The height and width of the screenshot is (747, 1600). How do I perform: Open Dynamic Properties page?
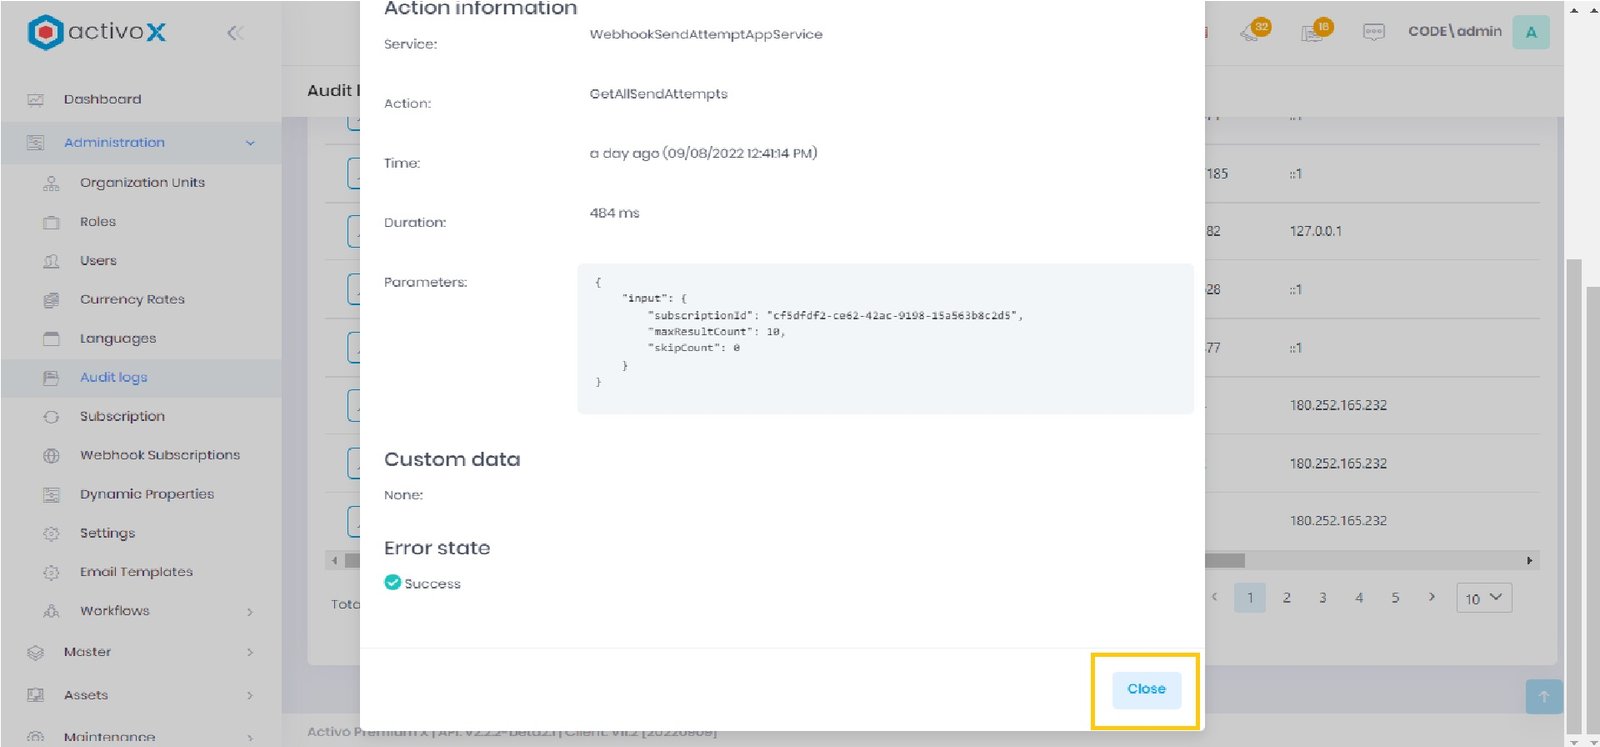(x=147, y=494)
